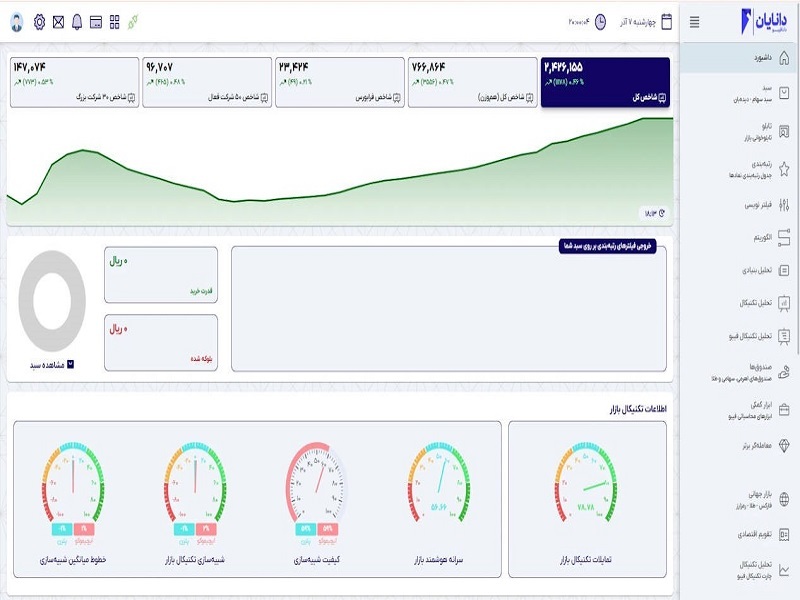This screenshot has height=600, width=800.
Task: Click the green connection link icon
Action: (133, 22)
